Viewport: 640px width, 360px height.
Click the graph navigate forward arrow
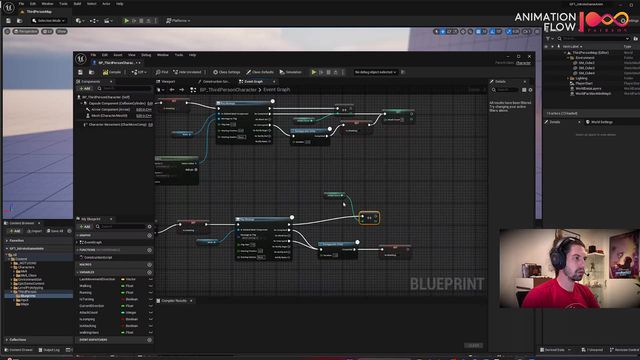[182, 90]
